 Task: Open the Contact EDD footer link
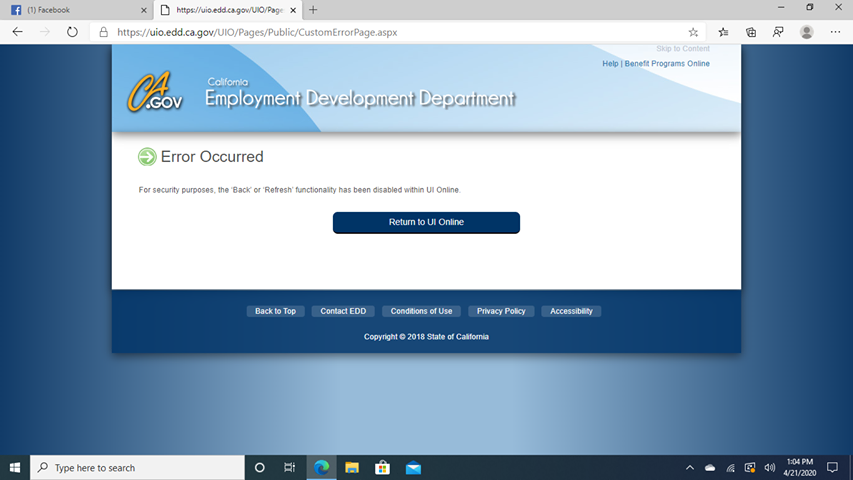343,311
